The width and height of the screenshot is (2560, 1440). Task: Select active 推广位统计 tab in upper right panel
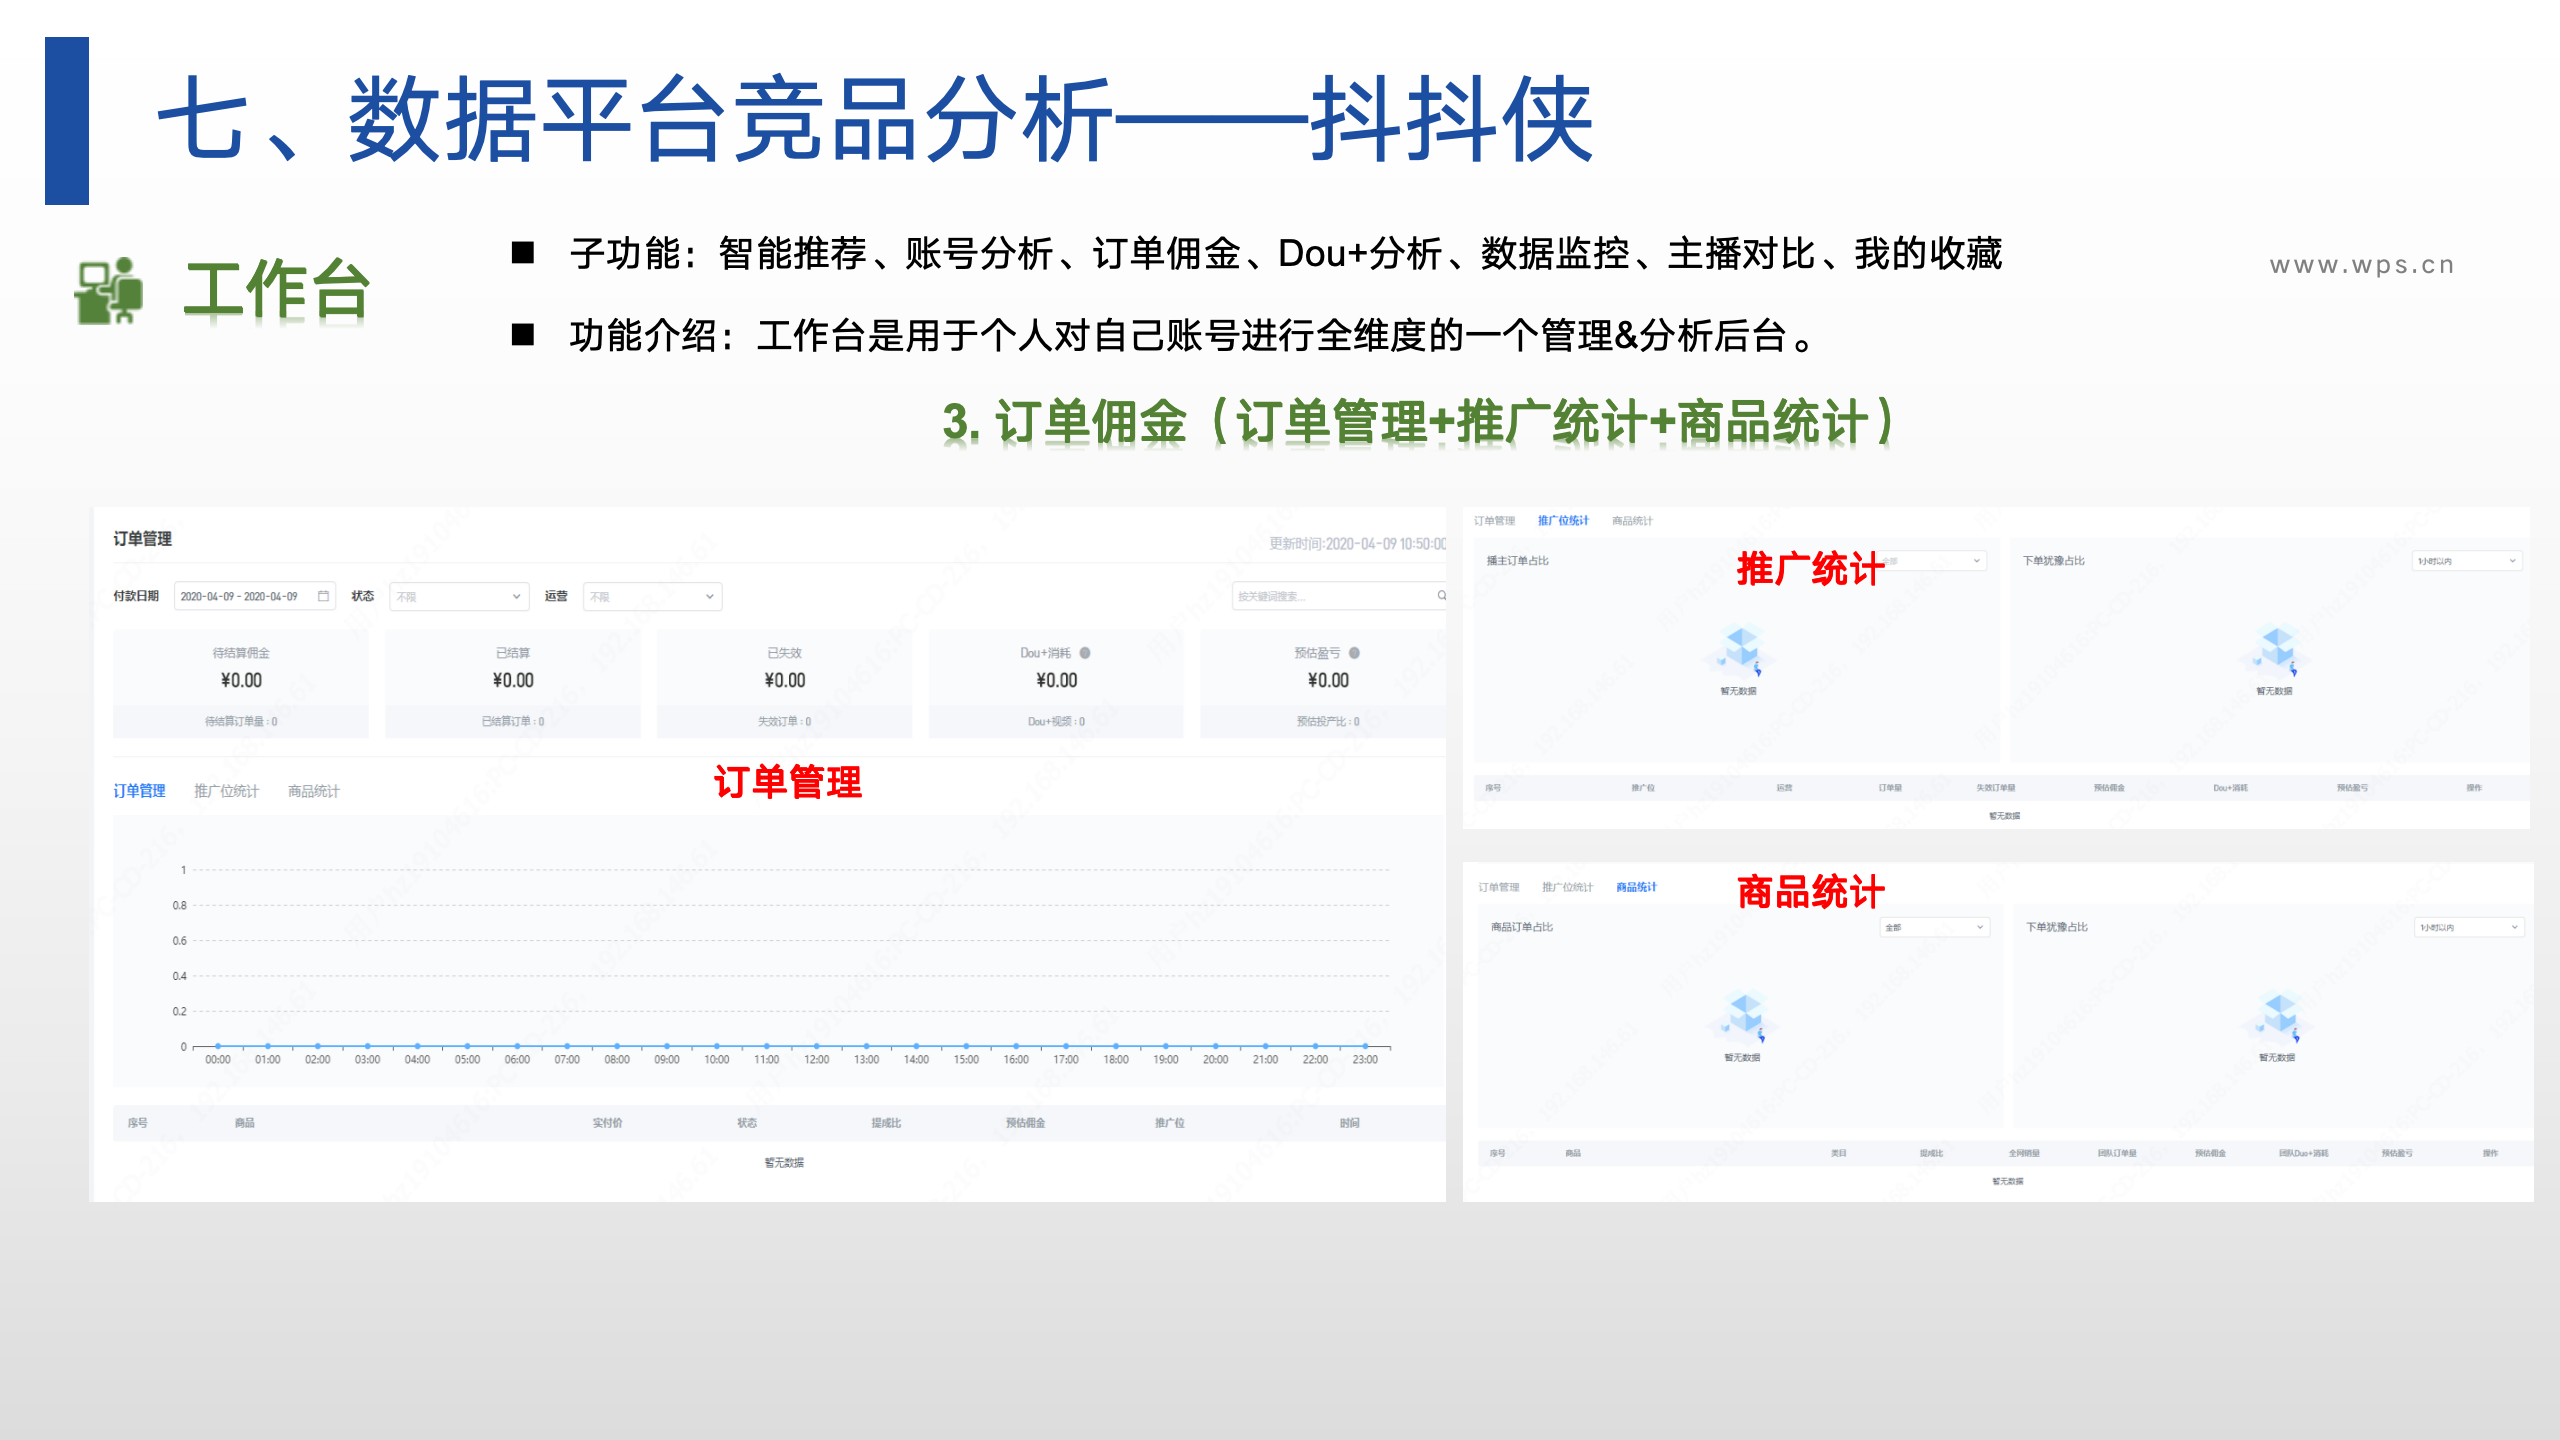click(1563, 521)
